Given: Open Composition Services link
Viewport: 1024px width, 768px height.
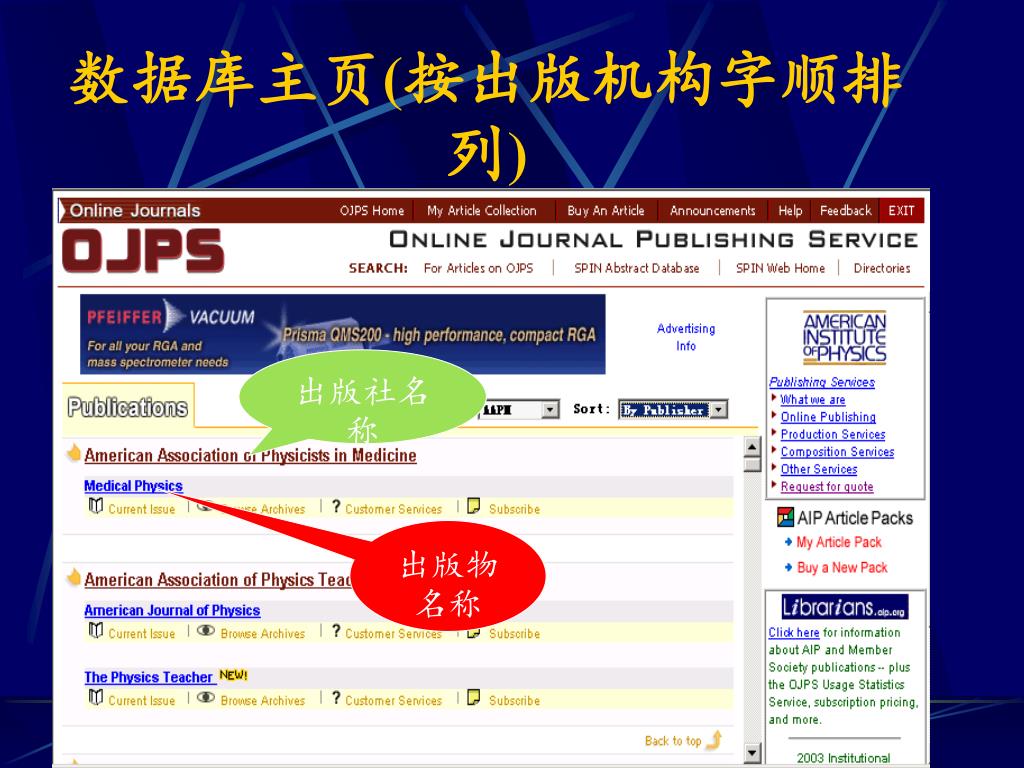Looking at the screenshot, I should click(x=837, y=452).
